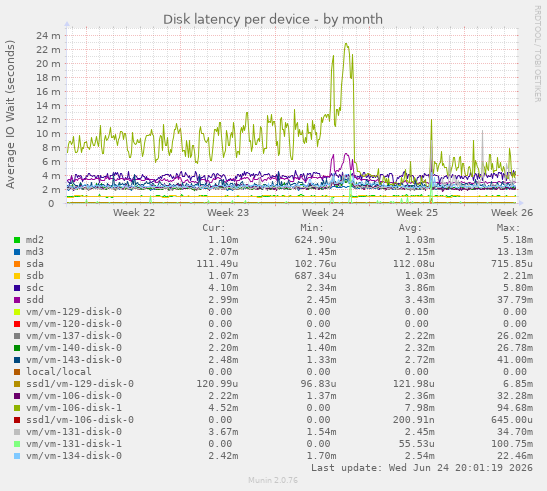547x491 pixels.
Task: Click the vm/vm-131-disk-1 light green swatch
Action: pyautogui.click(x=17, y=444)
